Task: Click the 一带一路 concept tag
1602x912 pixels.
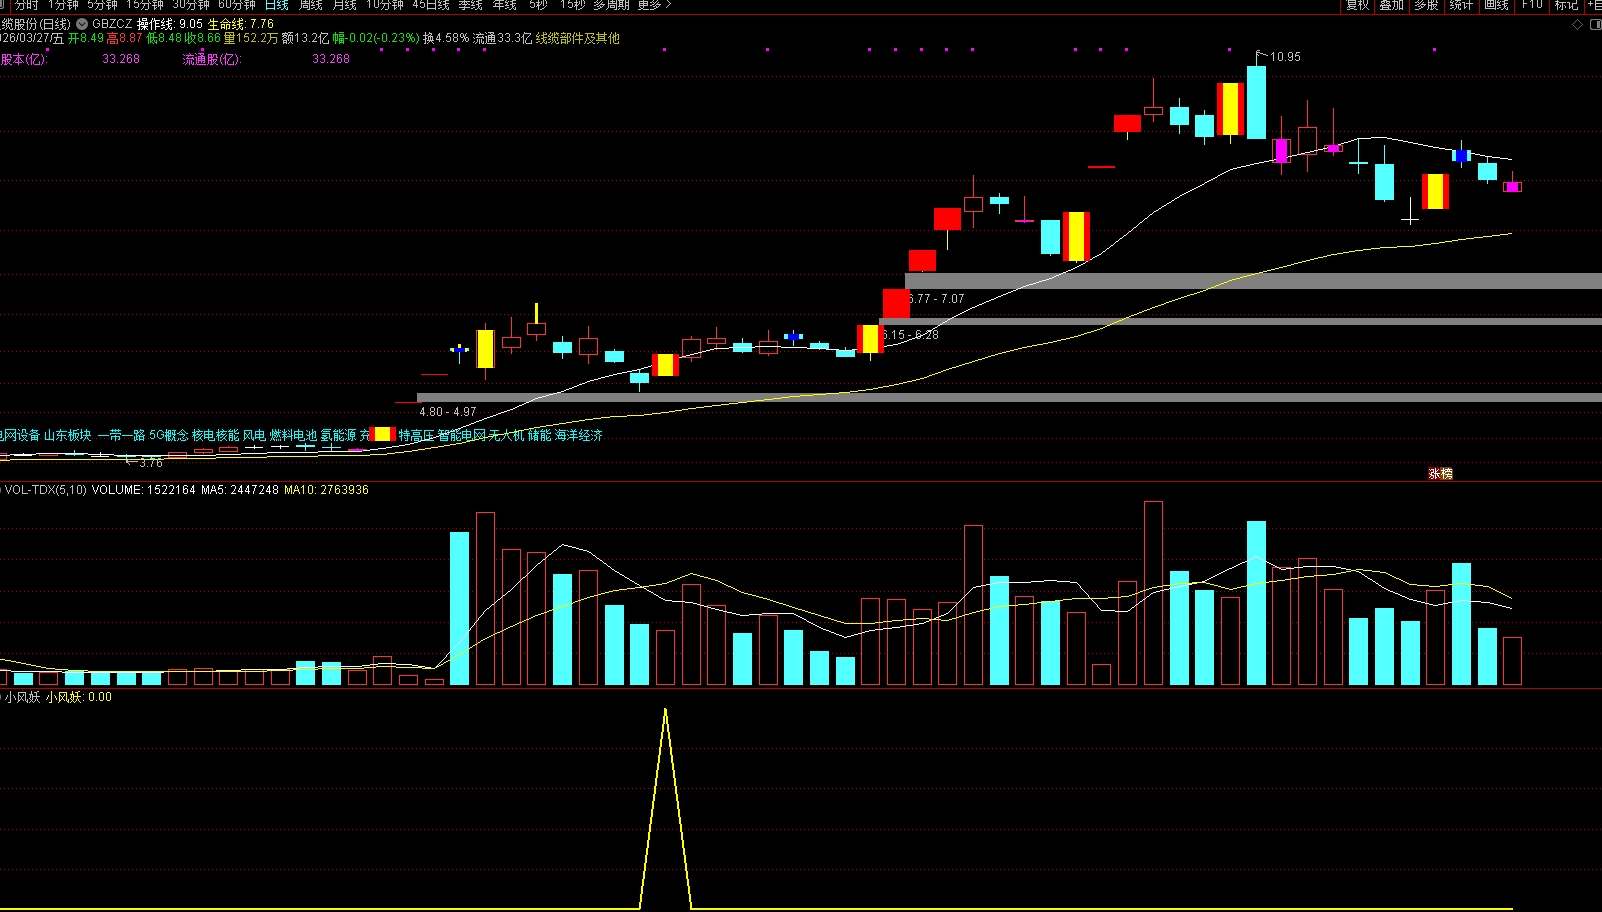Action: tap(121, 436)
